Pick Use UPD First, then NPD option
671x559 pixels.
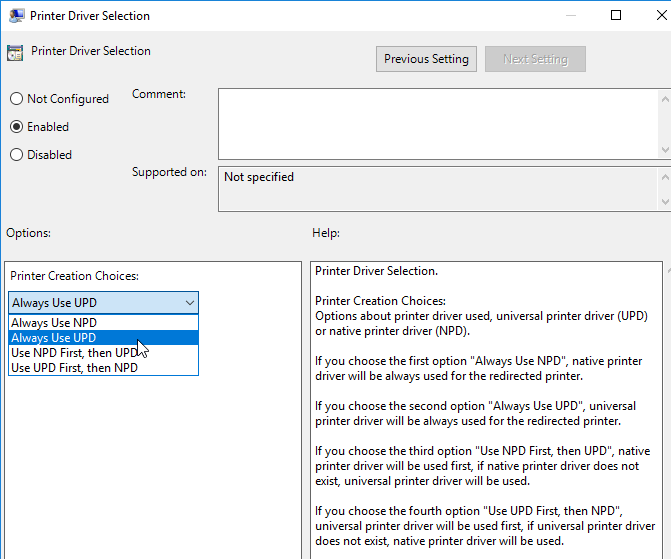coord(103,368)
